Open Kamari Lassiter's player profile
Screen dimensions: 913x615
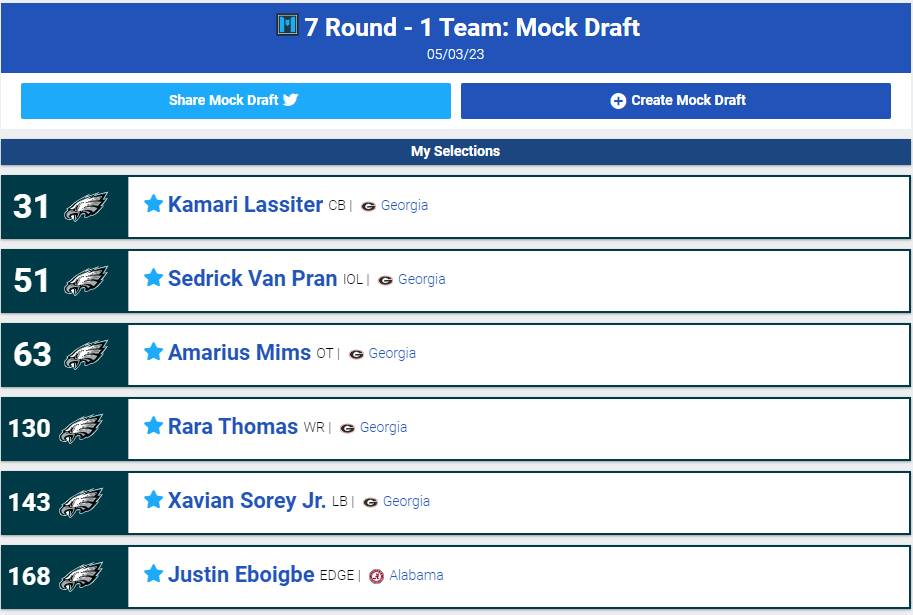click(x=245, y=205)
